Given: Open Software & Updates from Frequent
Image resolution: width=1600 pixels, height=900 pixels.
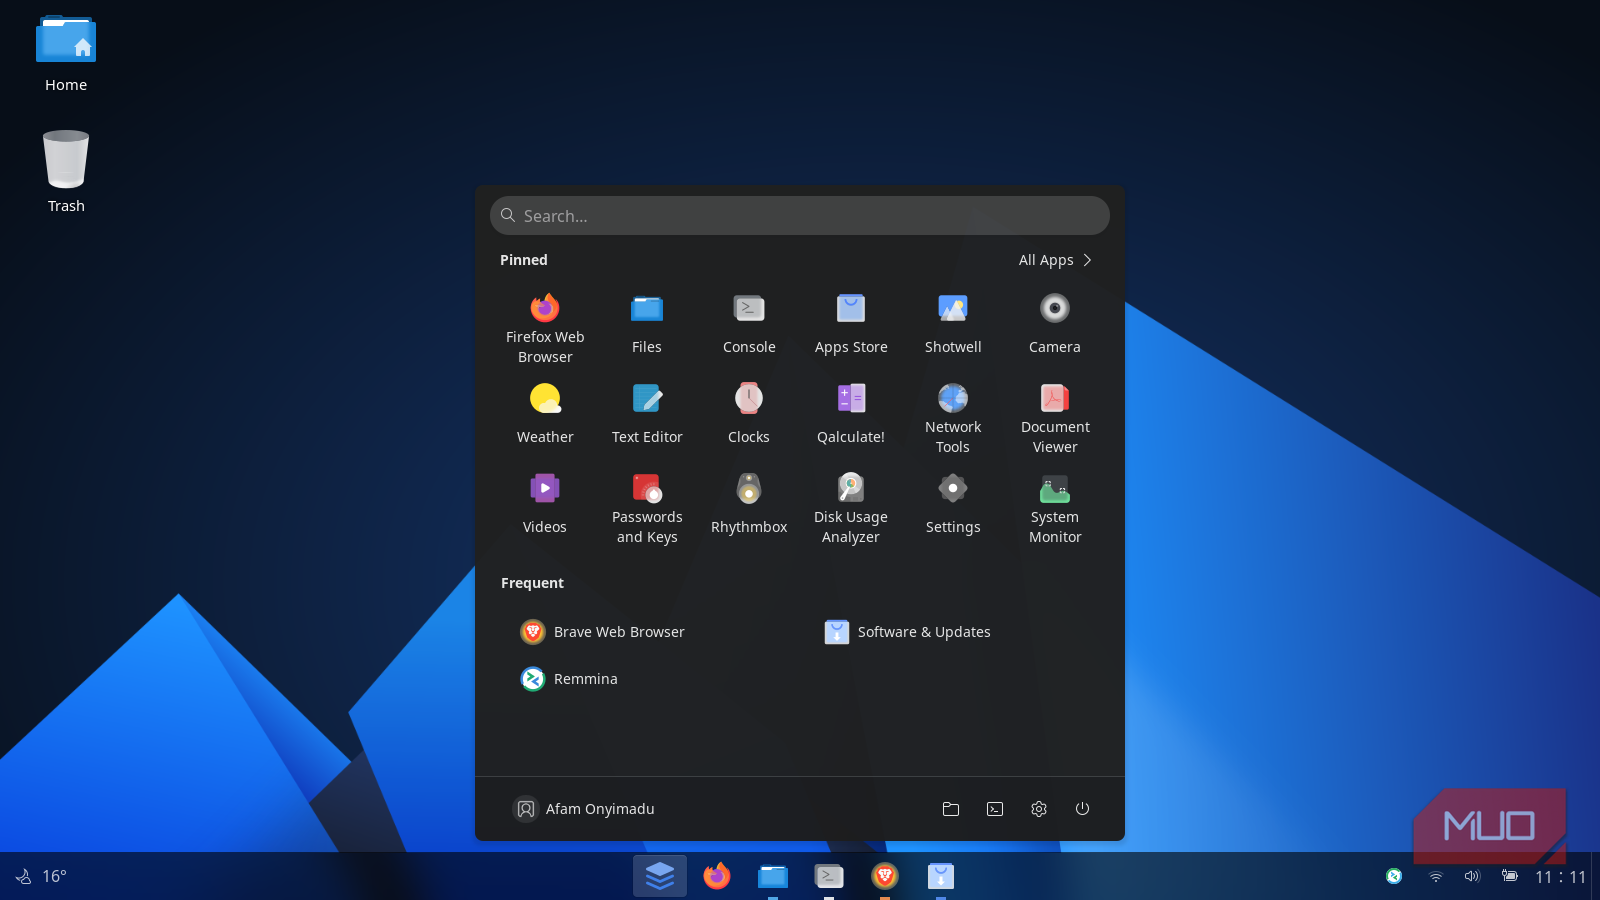Looking at the screenshot, I should tap(907, 632).
